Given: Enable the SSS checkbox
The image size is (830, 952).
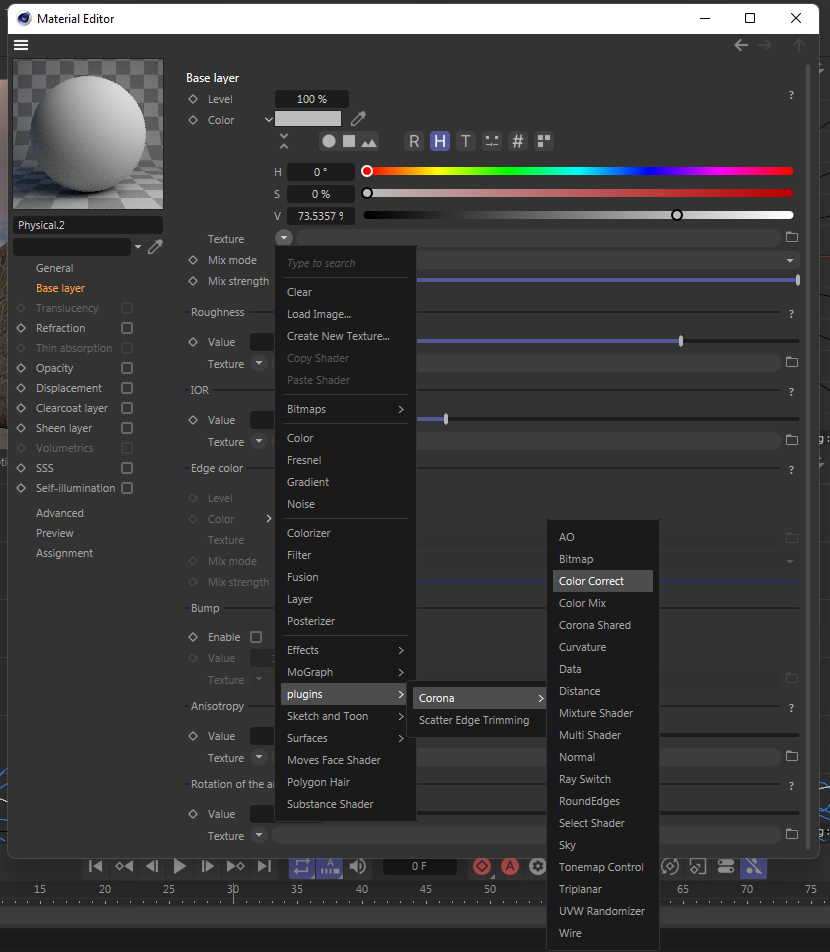Looking at the screenshot, I should tap(127, 468).
